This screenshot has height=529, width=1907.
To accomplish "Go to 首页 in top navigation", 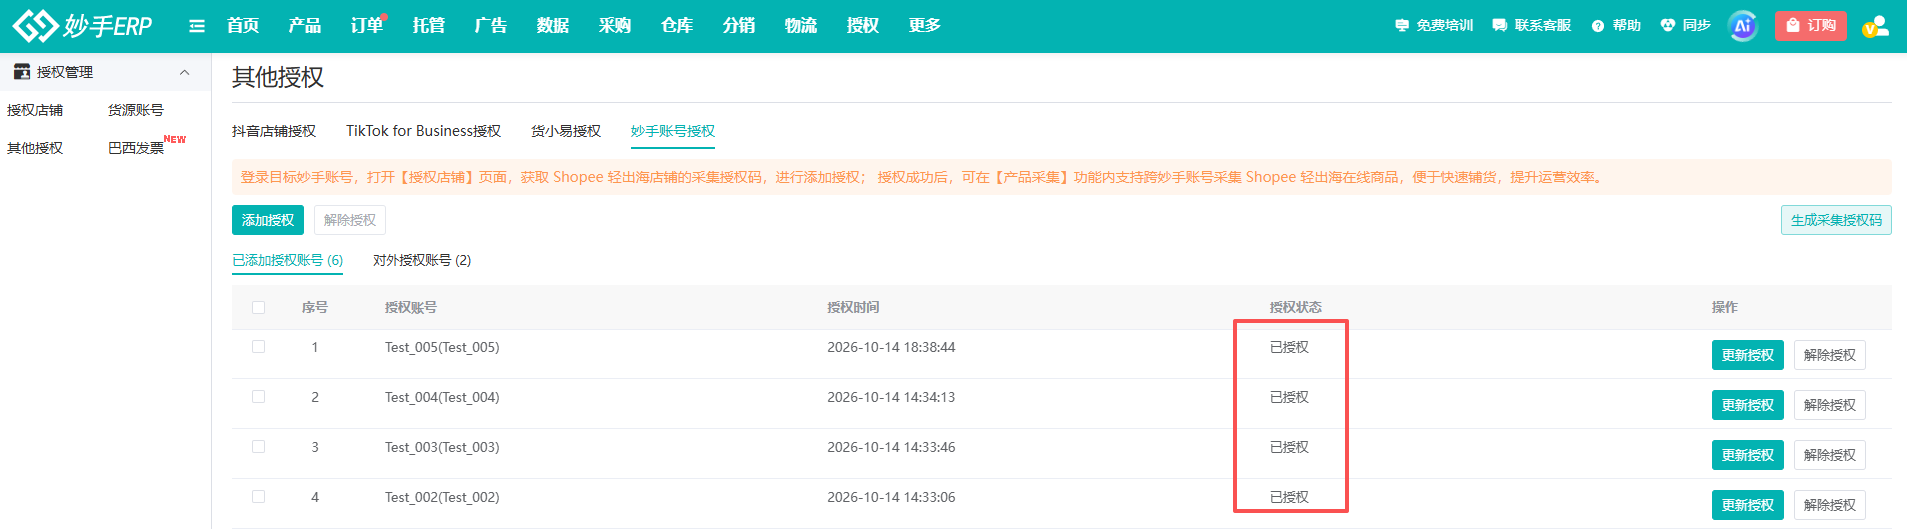I will point(243,26).
